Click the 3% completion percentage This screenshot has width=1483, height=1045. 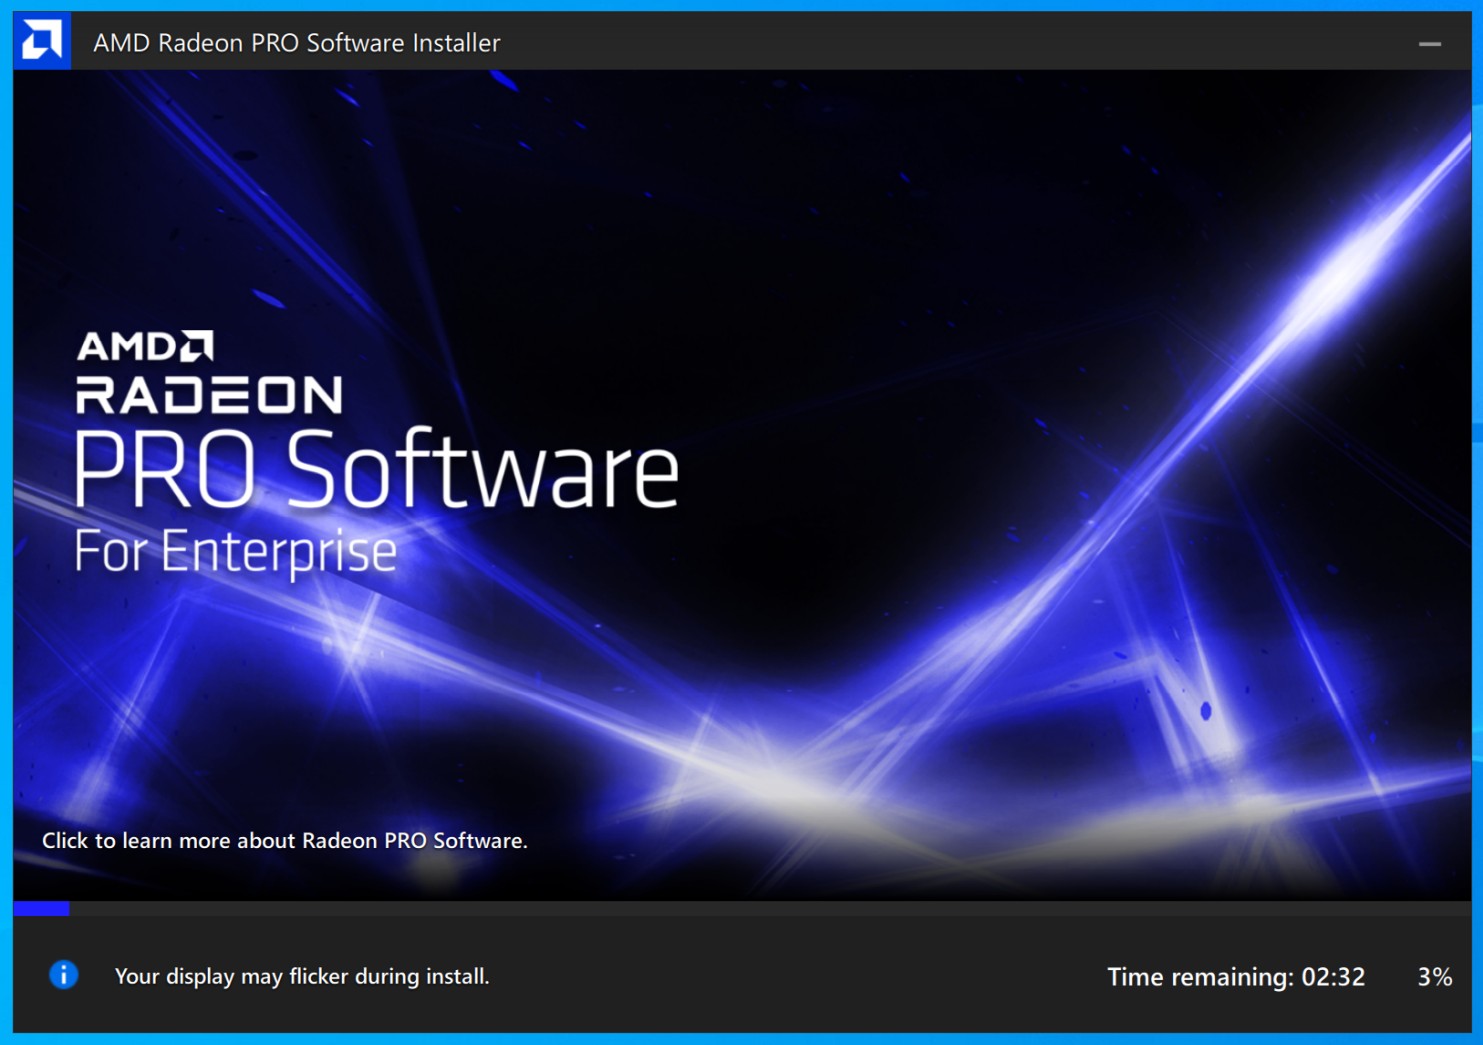tap(1434, 976)
